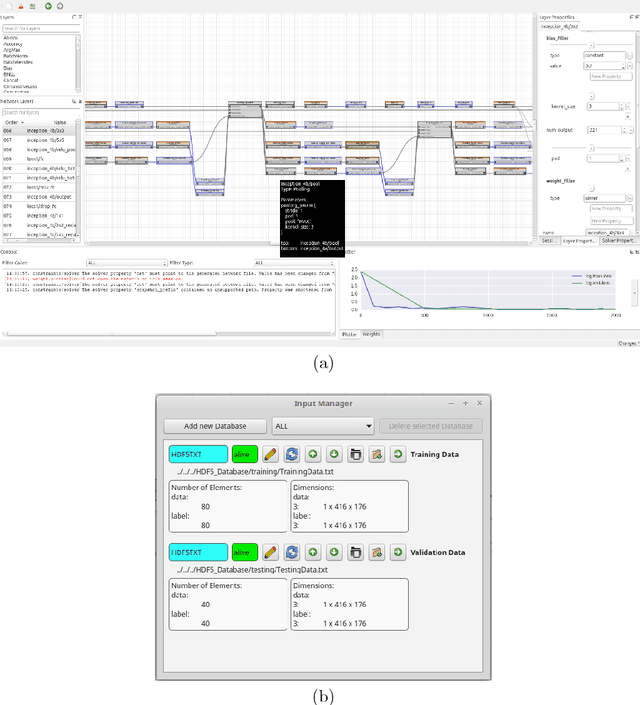Switch to the Weights tab below plot
This screenshot has height=705, width=640.
click(x=371, y=334)
